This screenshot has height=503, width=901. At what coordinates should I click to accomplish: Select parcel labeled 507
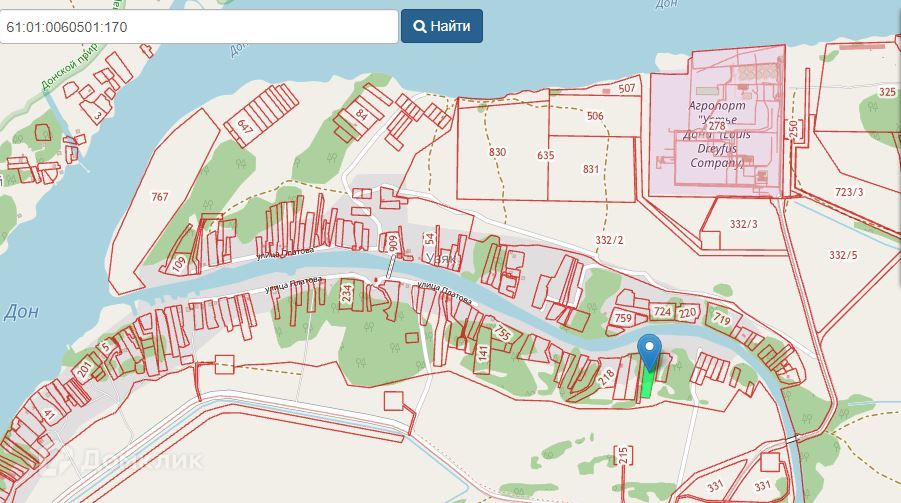[x=627, y=88]
